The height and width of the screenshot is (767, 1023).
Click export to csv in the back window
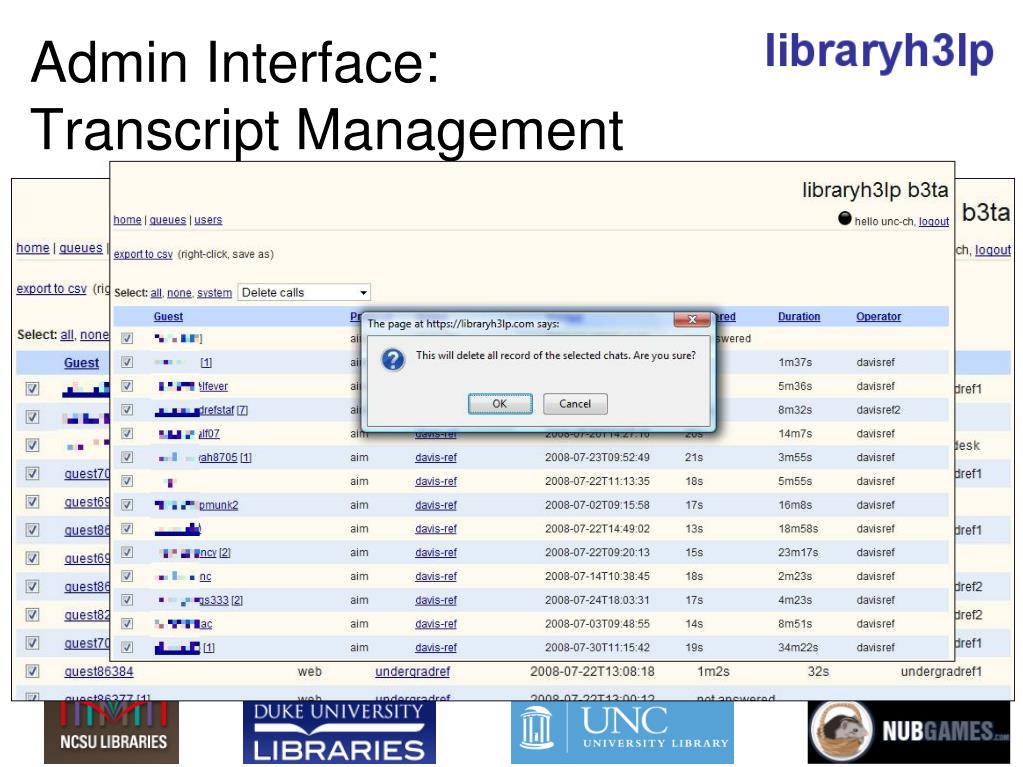[52, 288]
